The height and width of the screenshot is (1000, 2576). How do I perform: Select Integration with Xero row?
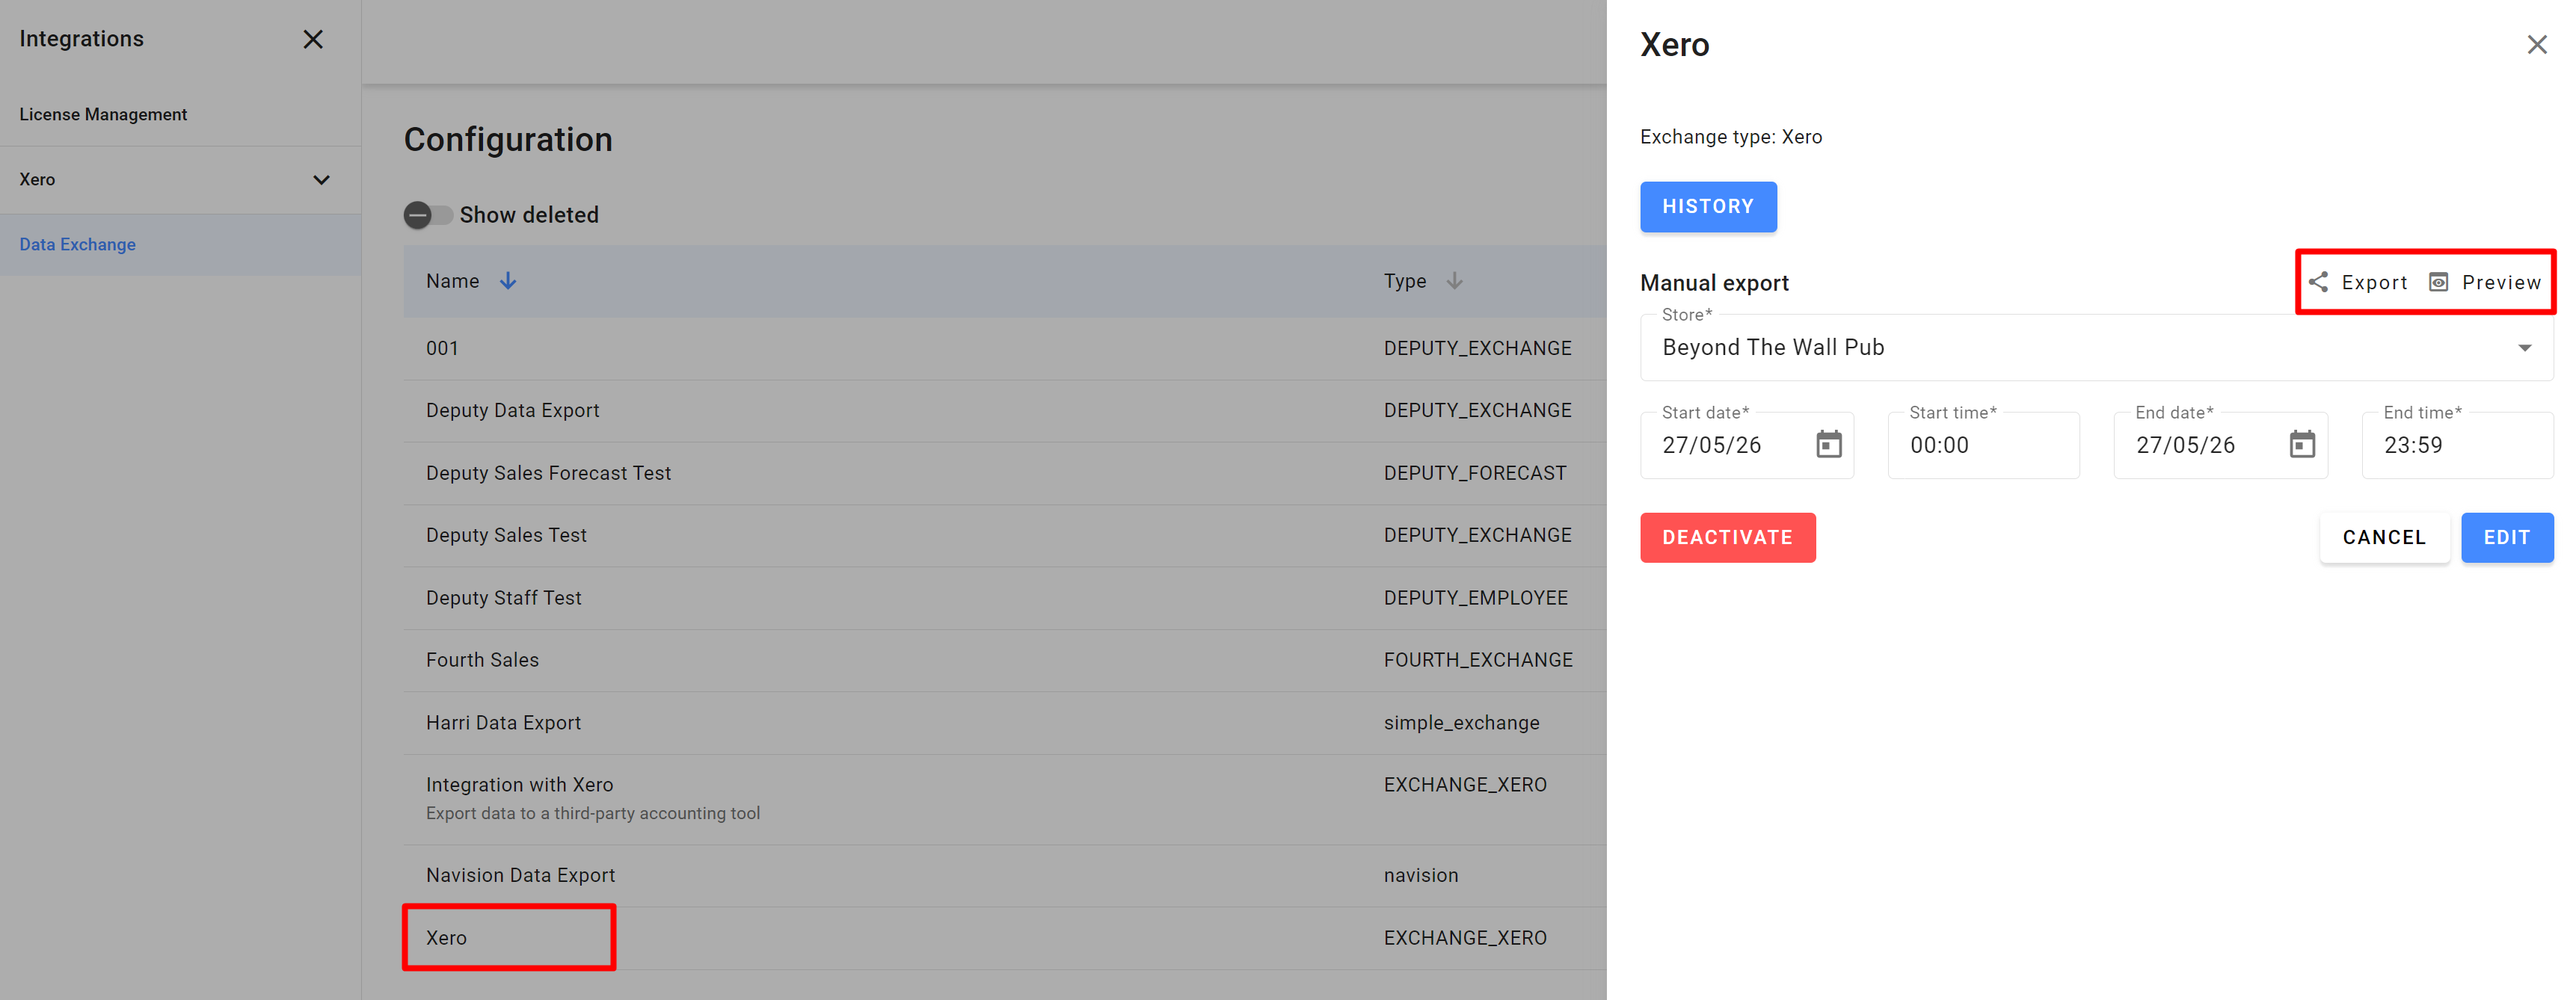1005,799
